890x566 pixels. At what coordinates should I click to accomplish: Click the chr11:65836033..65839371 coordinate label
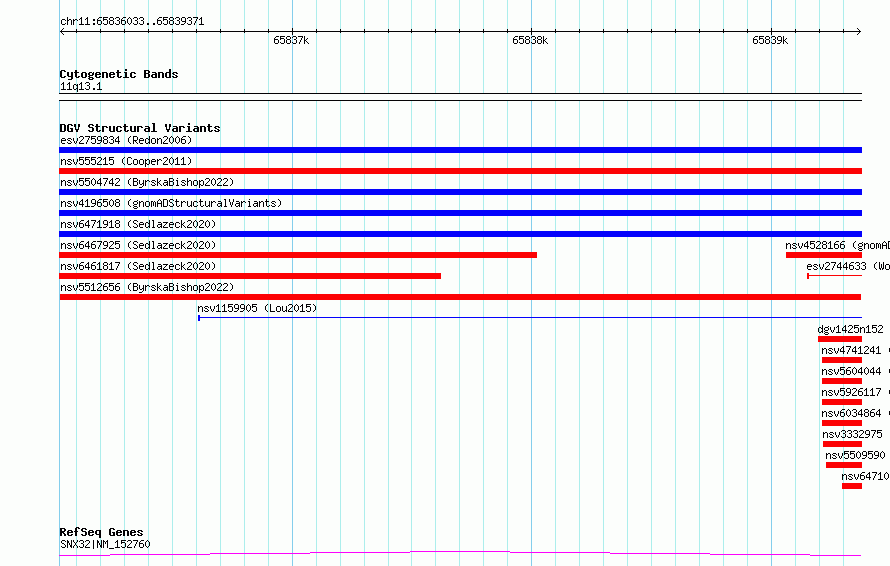132,21
